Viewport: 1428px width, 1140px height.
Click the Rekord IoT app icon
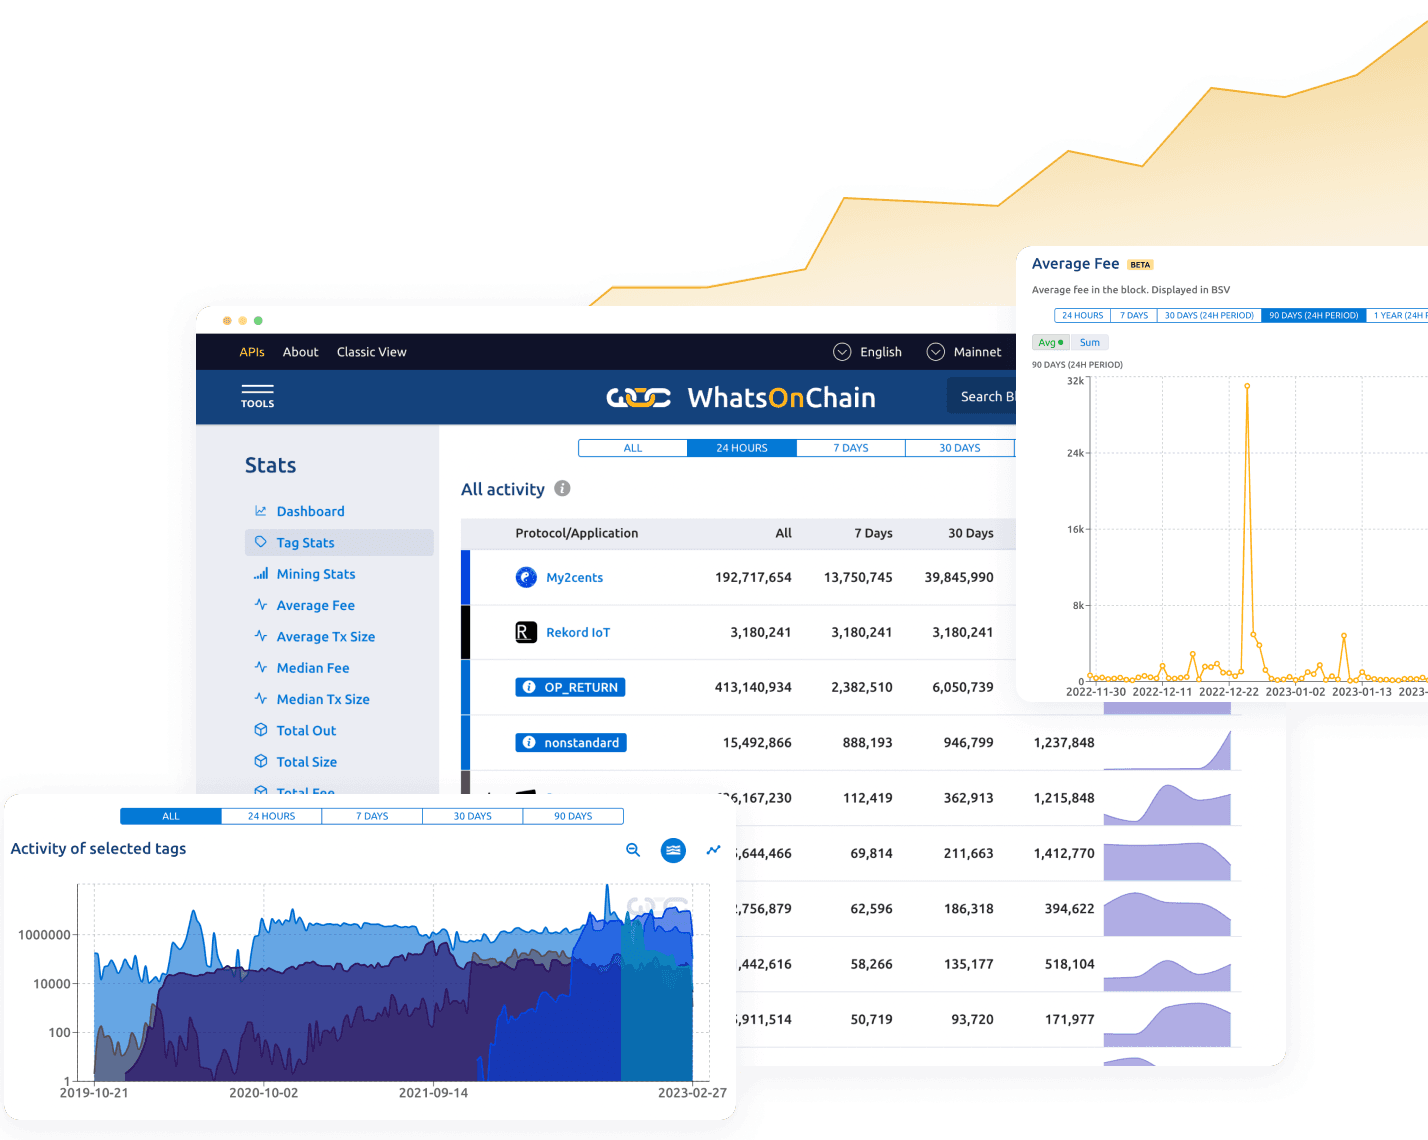point(526,632)
